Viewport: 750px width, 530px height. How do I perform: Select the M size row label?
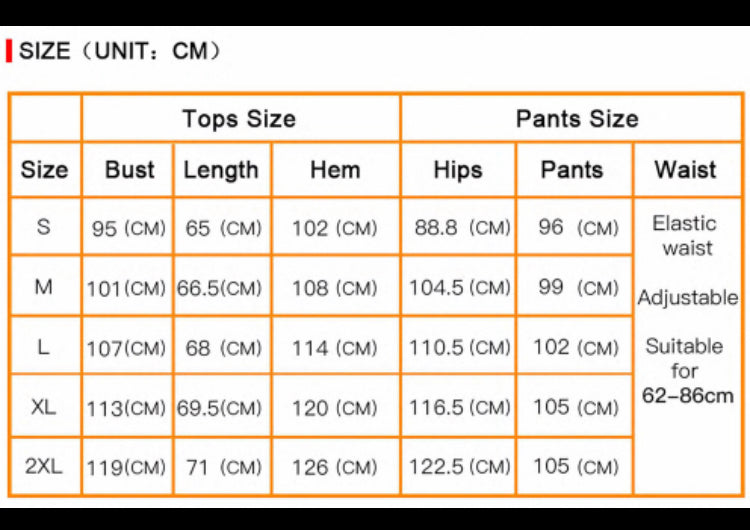click(44, 287)
